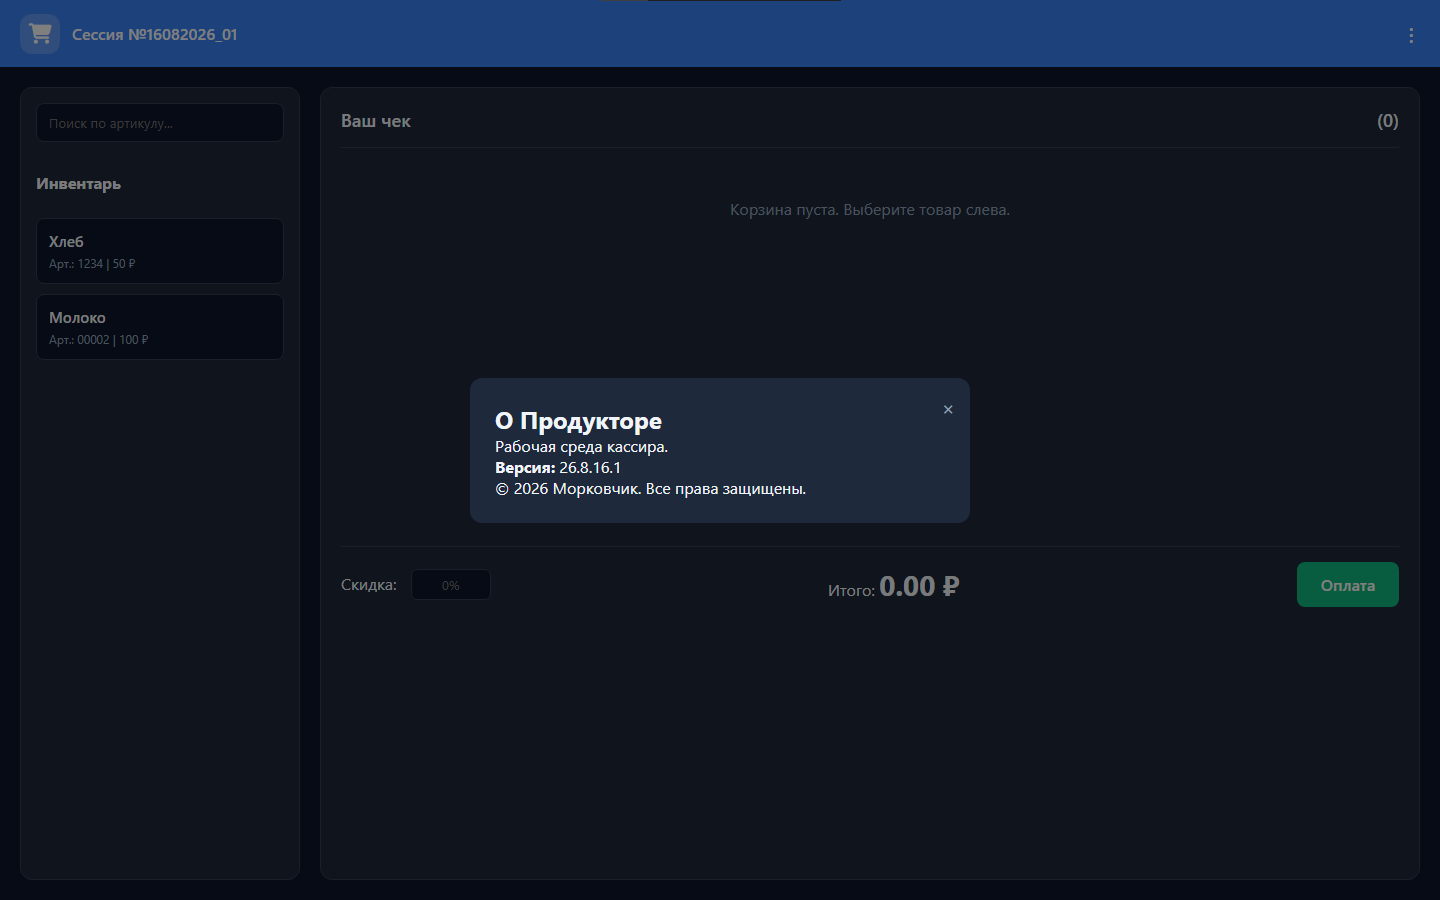1440x900 pixels.
Task: Focus the 'Поиск по артикулу' search field
Action: pyautogui.click(x=160, y=123)
